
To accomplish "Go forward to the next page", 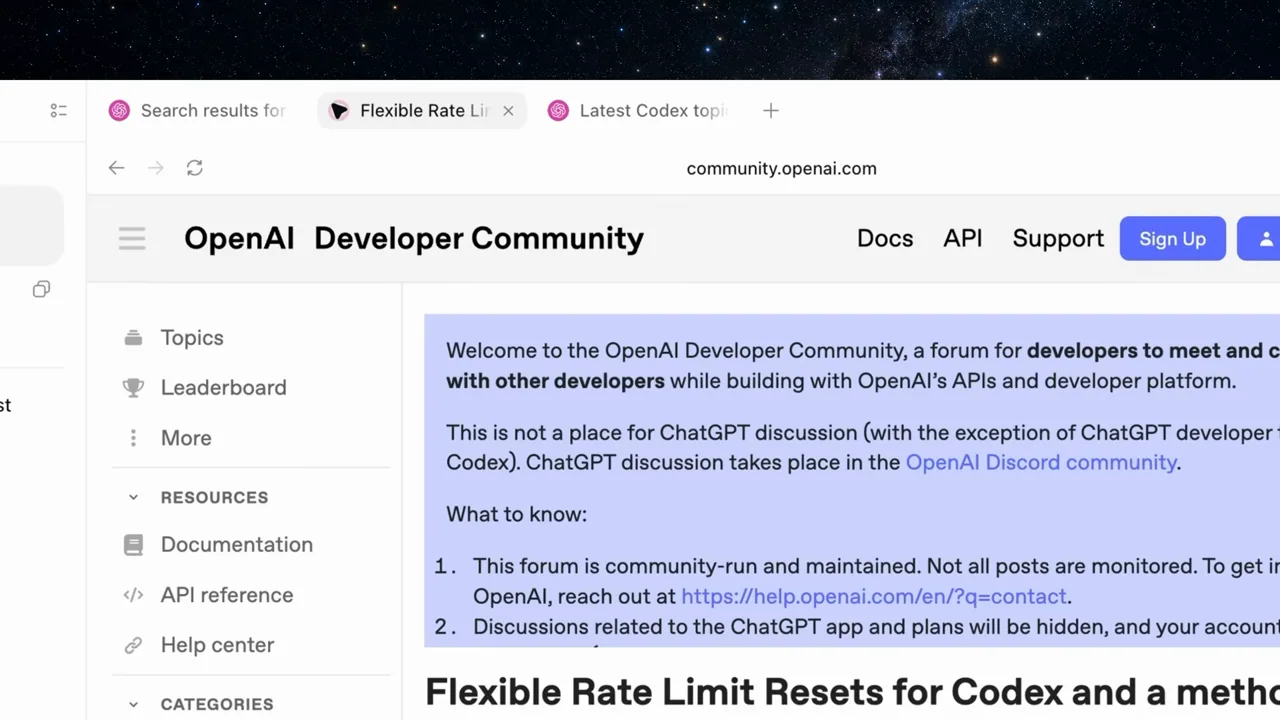I will 155,168.
